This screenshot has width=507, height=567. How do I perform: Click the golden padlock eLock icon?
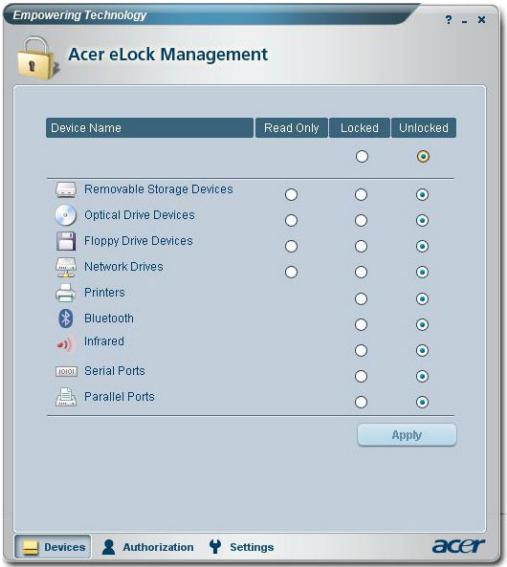[37, 58]
